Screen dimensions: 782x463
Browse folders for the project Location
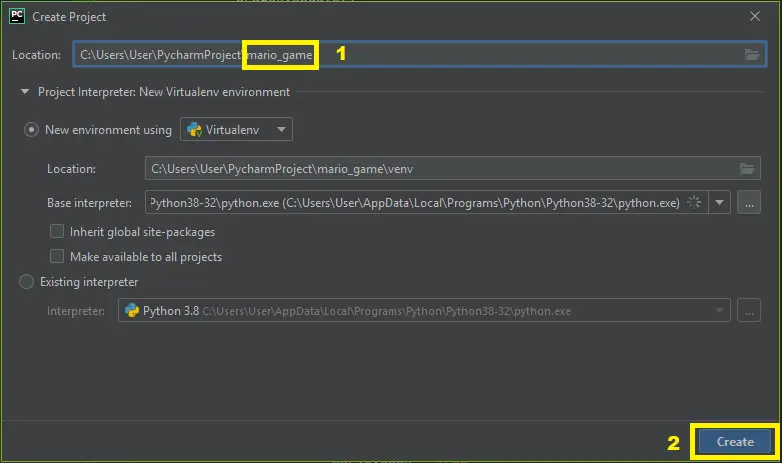pyautogui.click(x=752, y=55)
